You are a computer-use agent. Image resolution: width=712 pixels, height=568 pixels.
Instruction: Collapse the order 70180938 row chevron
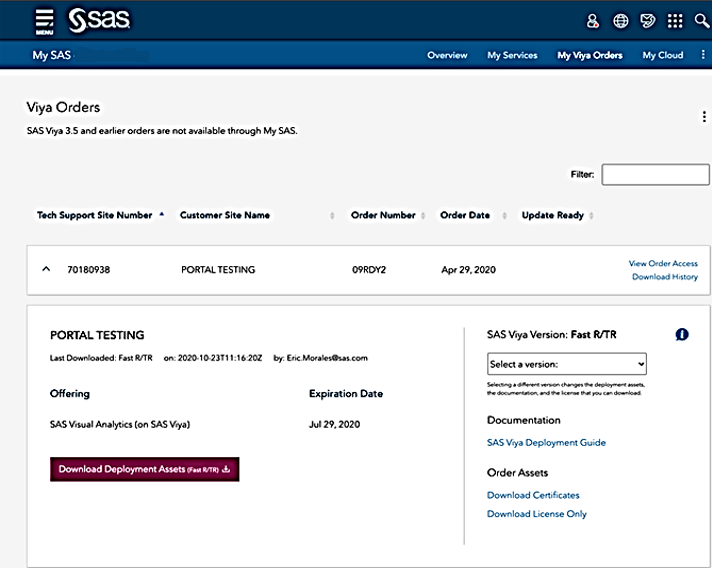tap(46, 269)
